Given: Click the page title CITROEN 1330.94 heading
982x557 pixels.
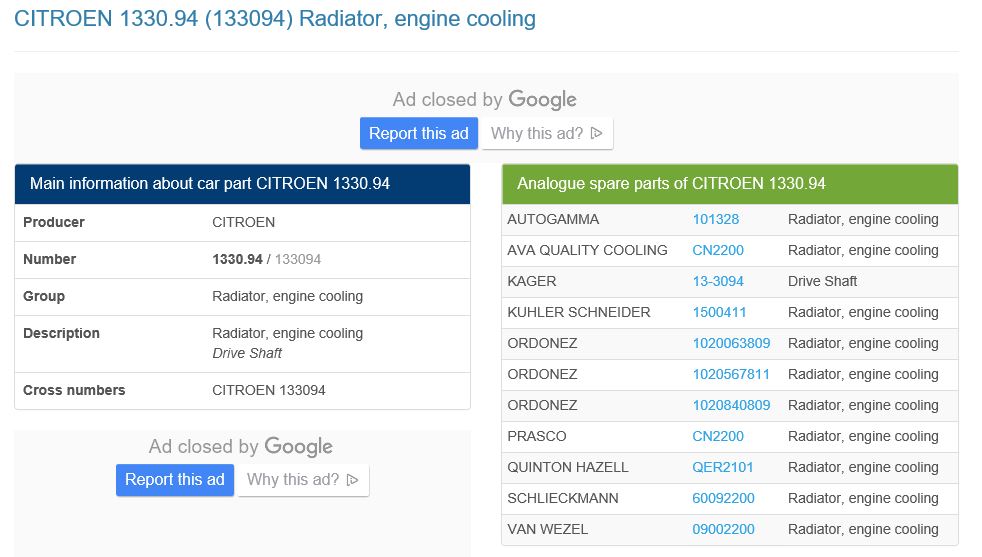Looking at the screenshot, I should (x=275, y=19).
